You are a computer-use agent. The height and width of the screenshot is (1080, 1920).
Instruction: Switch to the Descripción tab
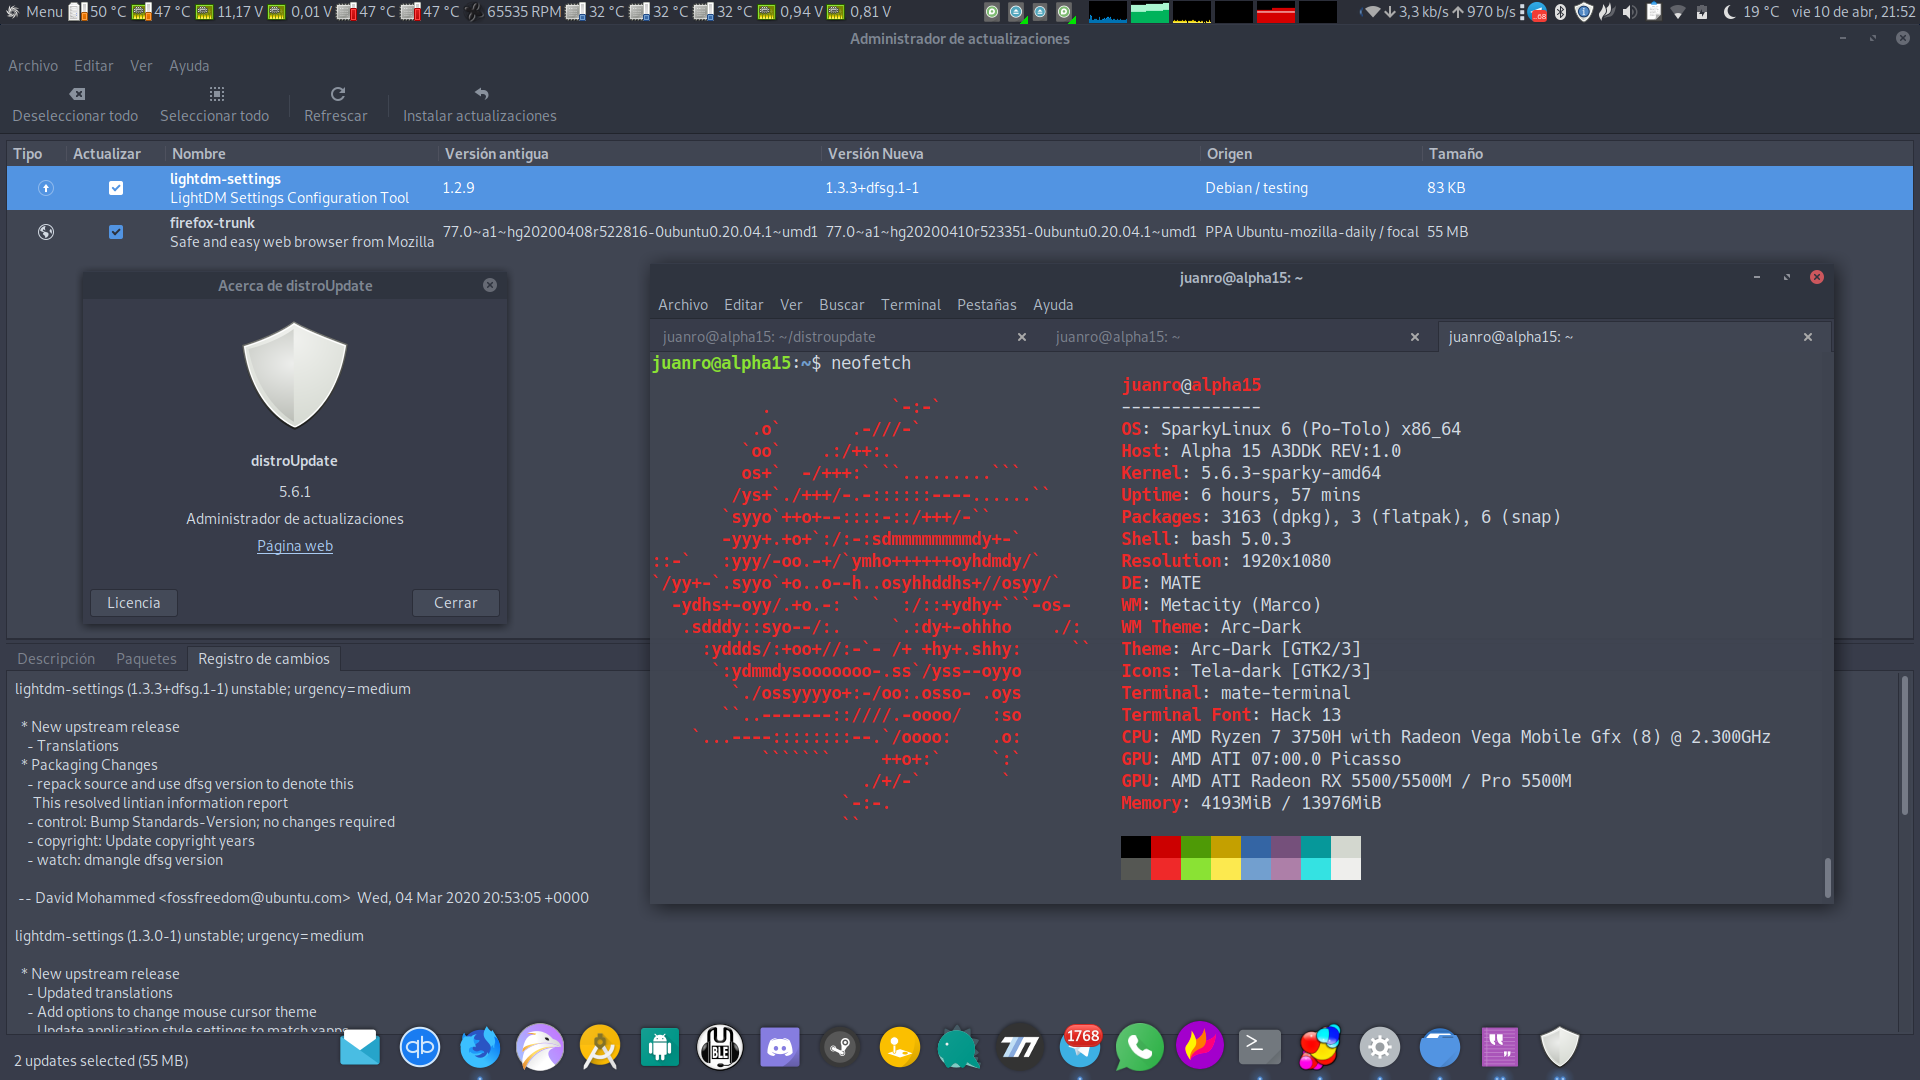click(56, 659)
